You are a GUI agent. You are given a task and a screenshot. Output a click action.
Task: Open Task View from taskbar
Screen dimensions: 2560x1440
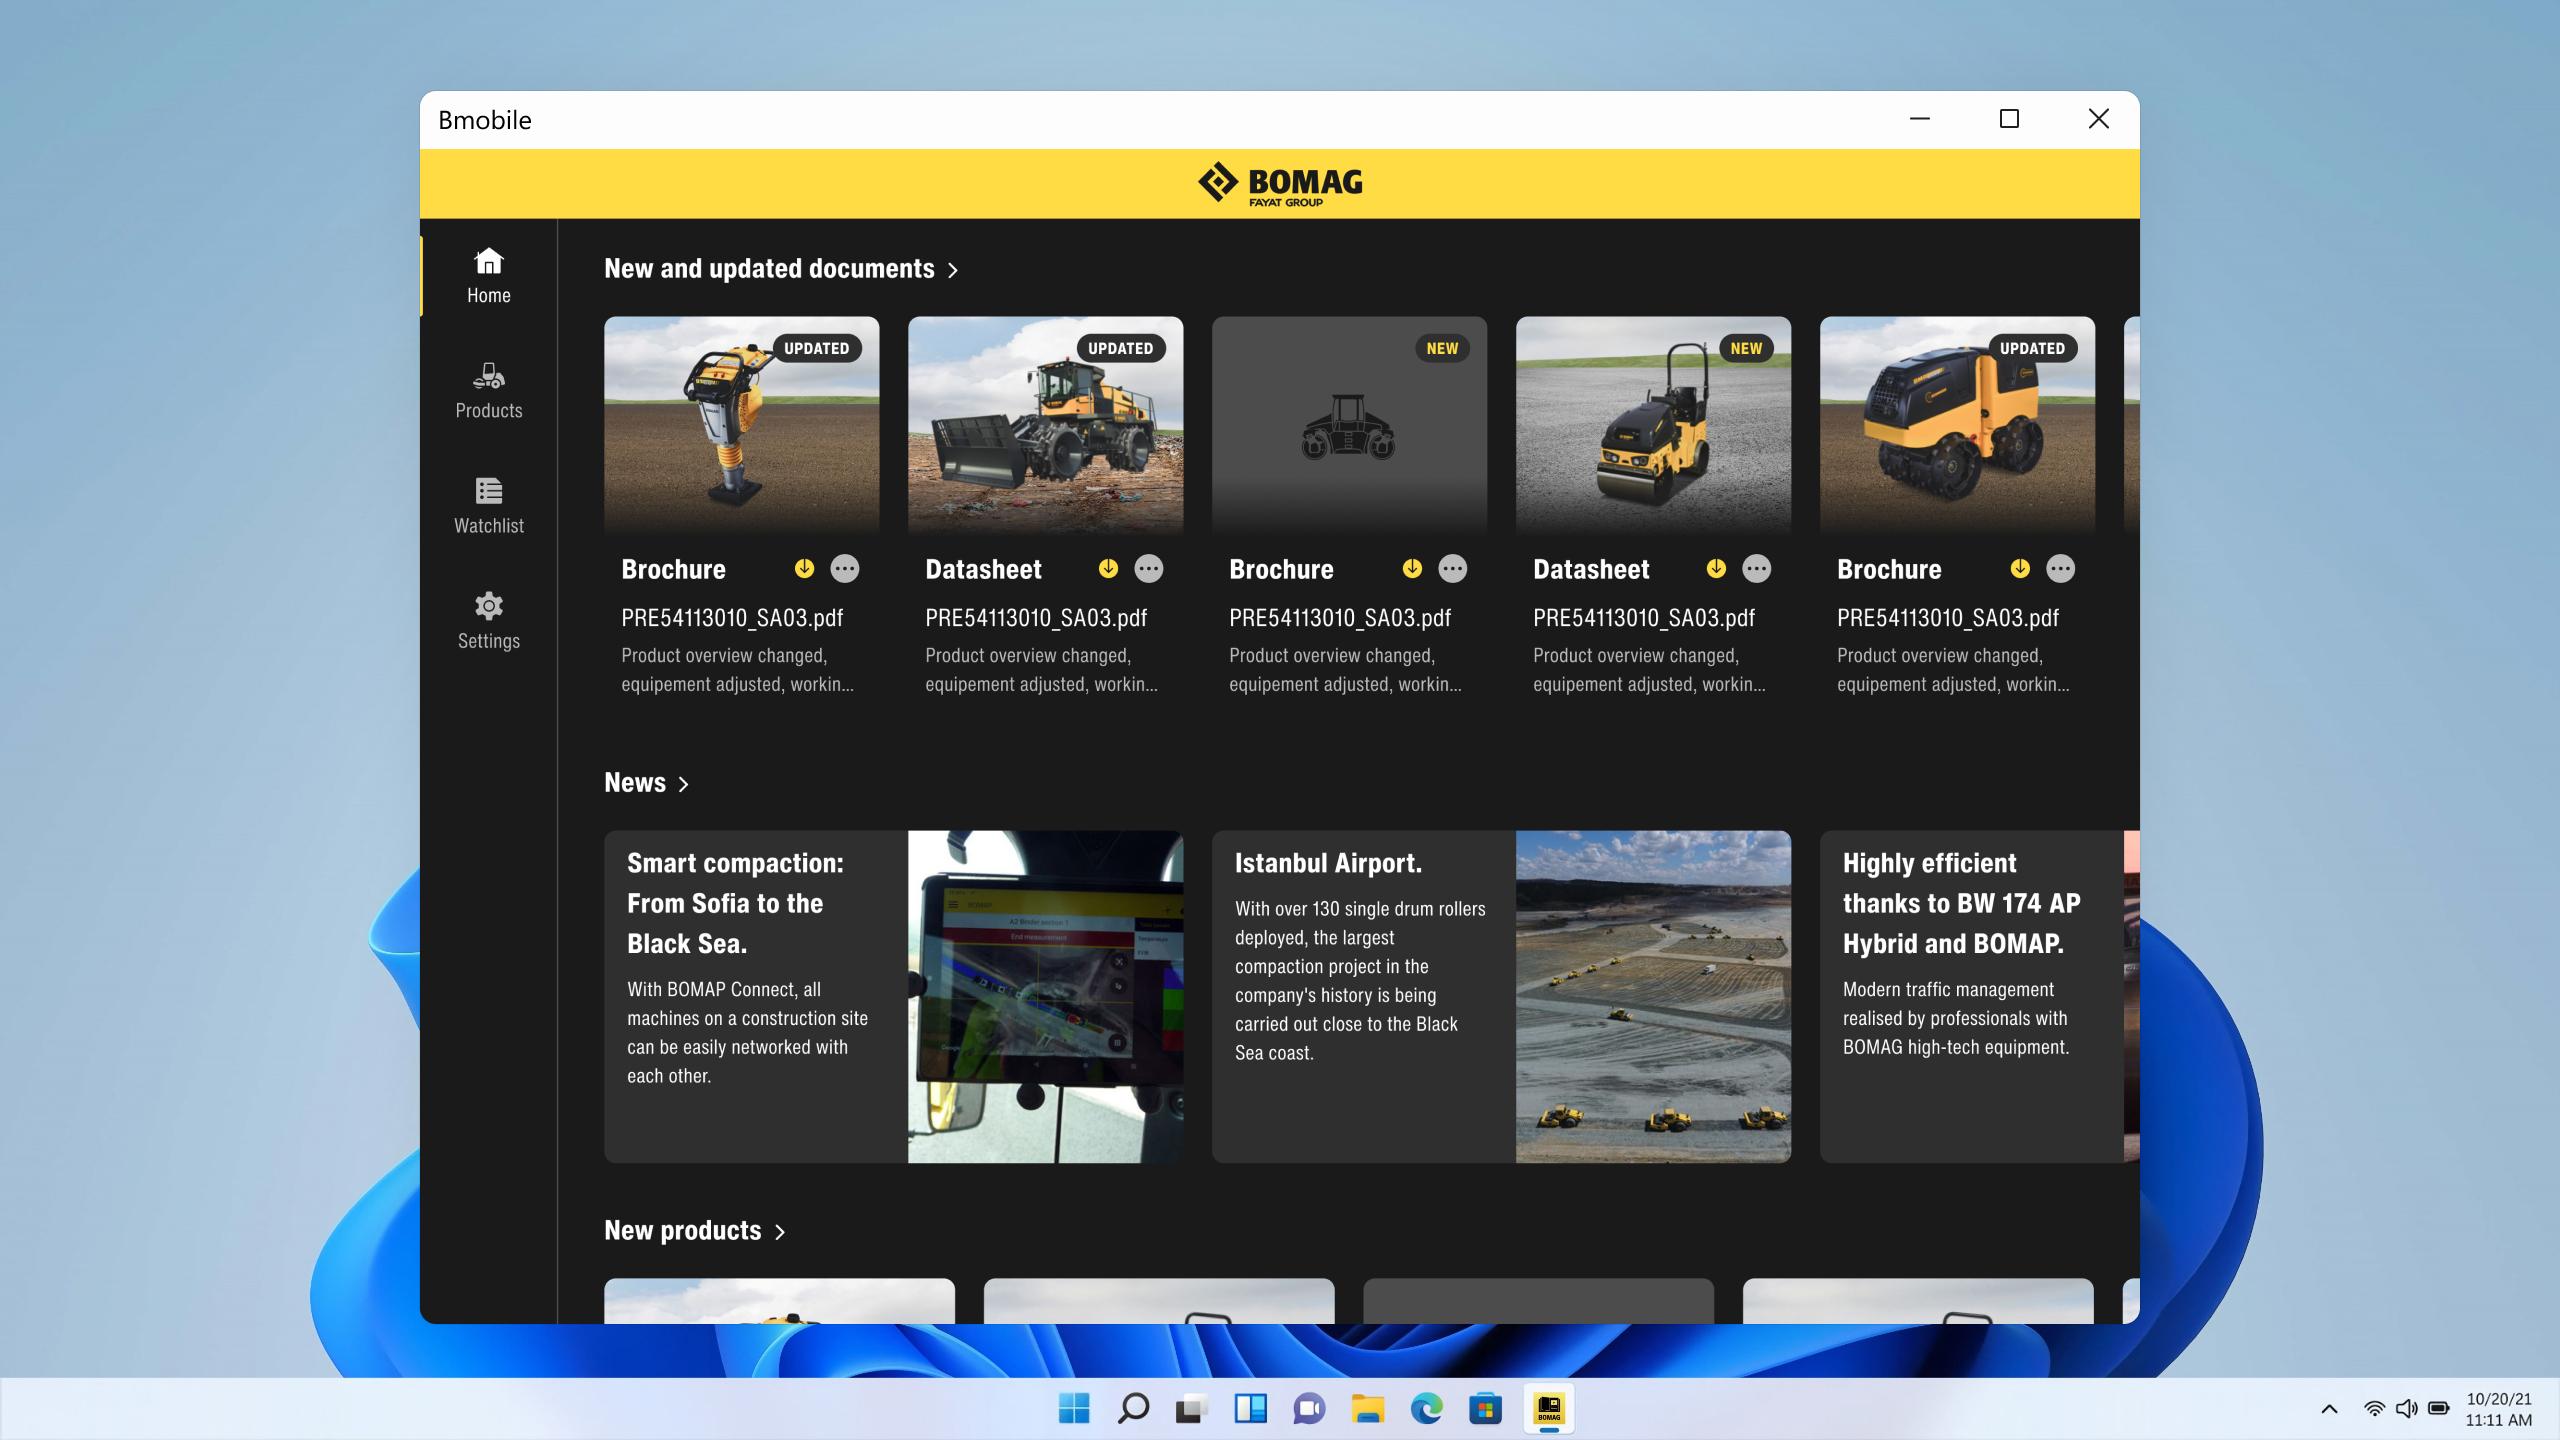1191,1409
